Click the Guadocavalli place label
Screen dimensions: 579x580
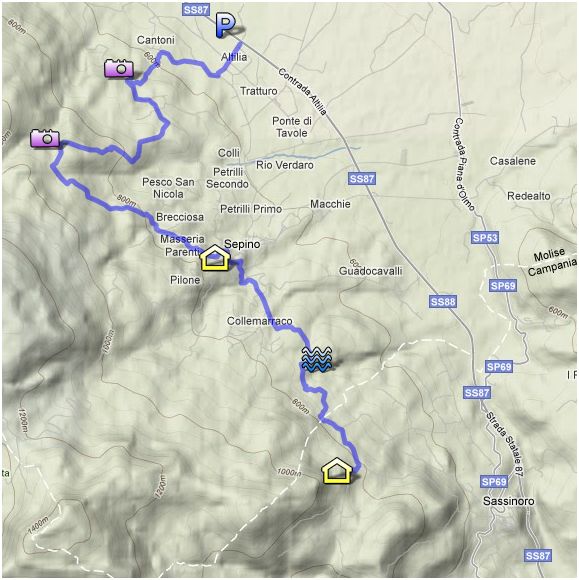tap(370, 271)
